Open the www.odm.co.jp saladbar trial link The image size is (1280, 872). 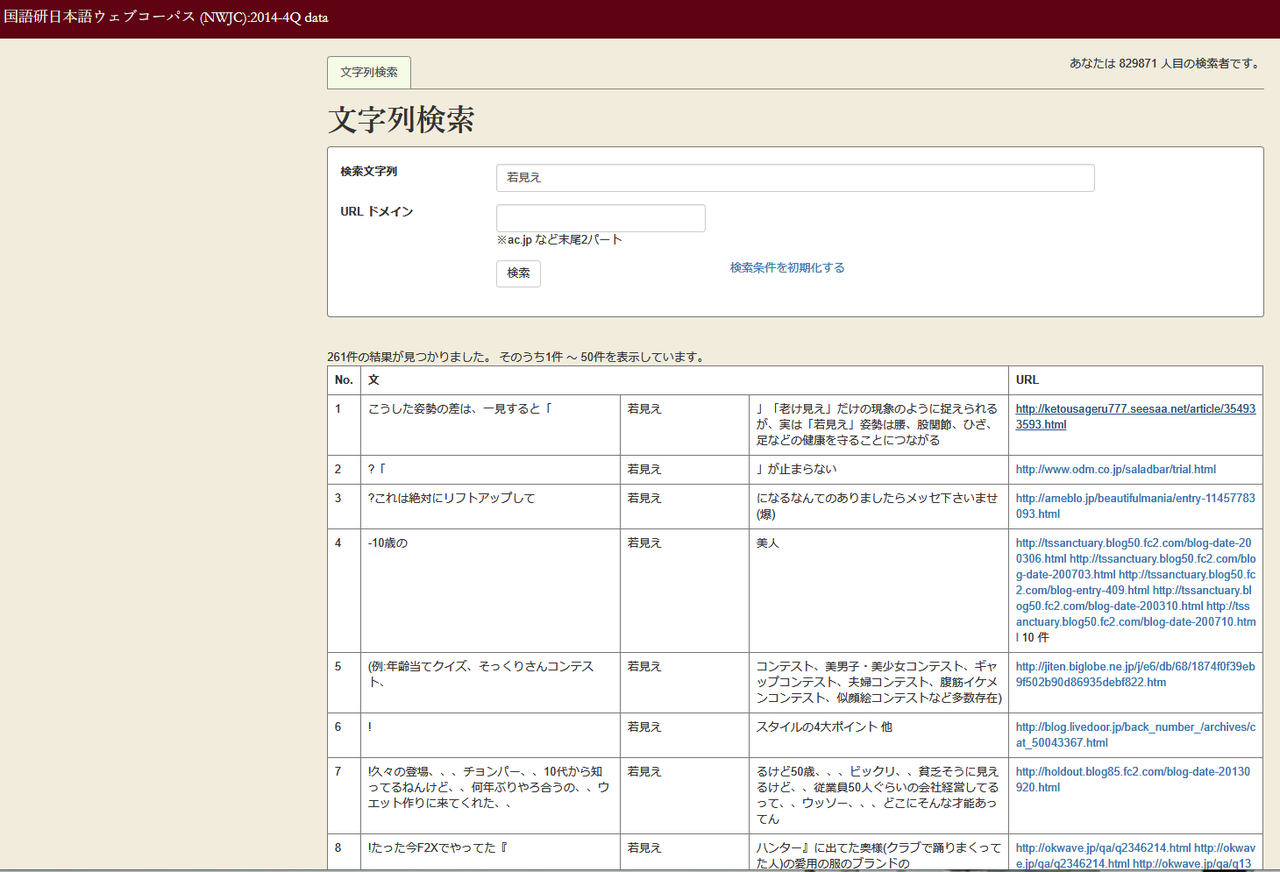pyautogui.click(x=1116, y=469)
